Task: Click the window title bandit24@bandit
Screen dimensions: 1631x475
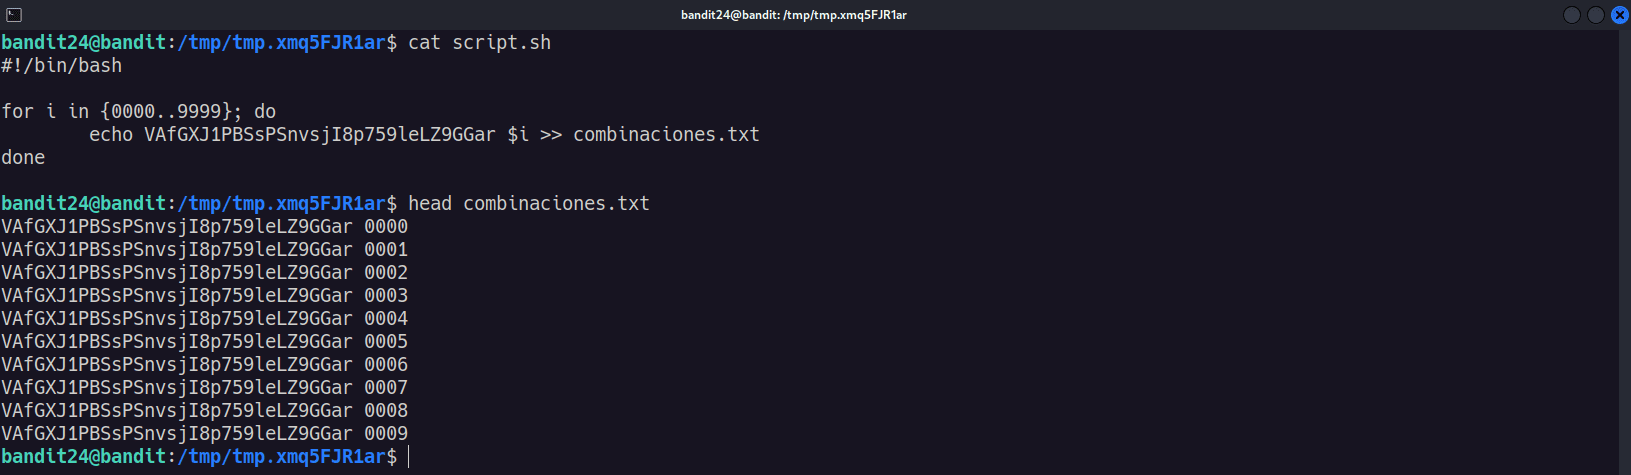Action: pos(794,15)
